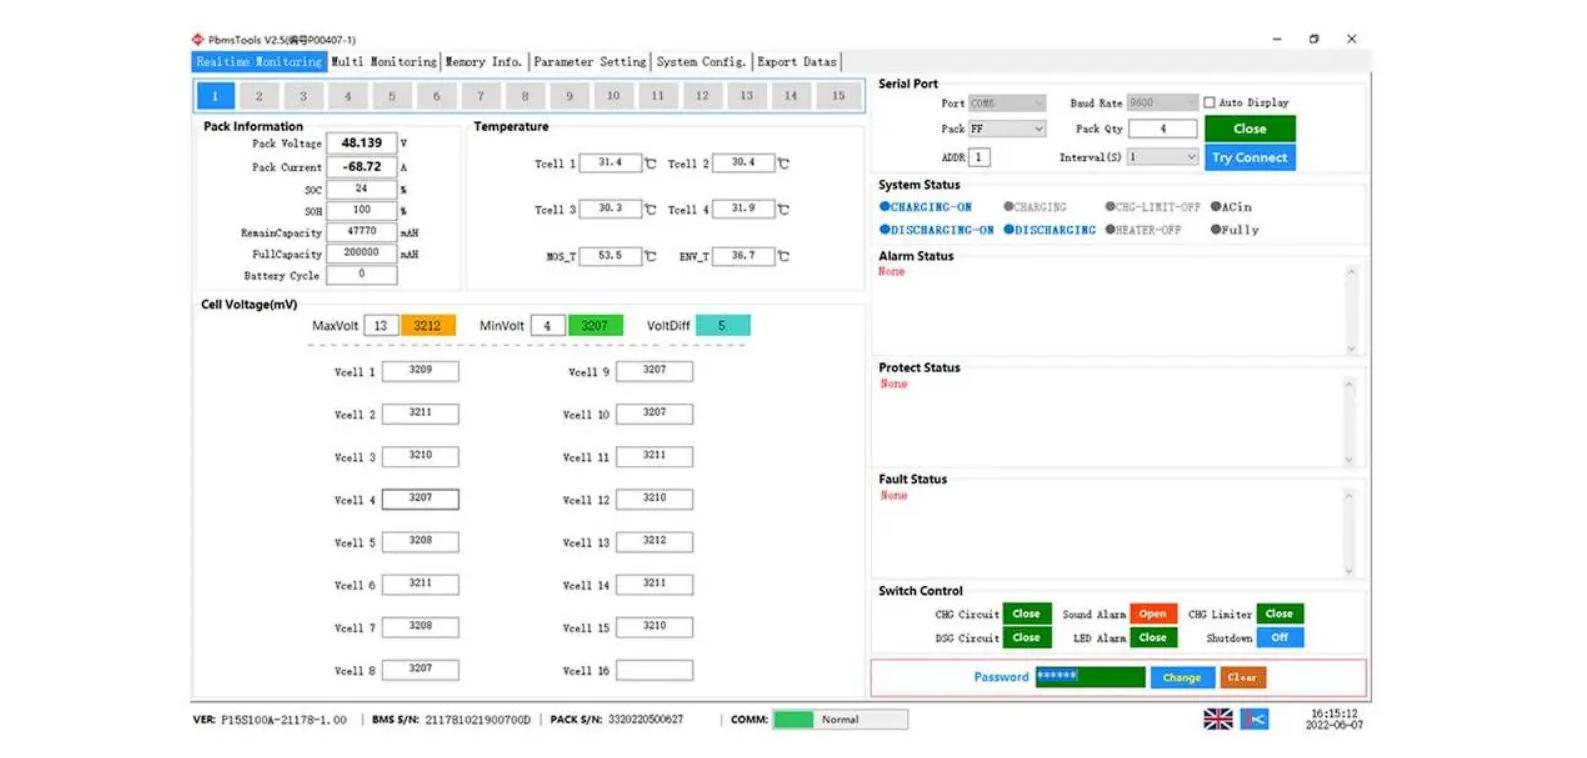Select pack number 10

[x=613, y=96]
